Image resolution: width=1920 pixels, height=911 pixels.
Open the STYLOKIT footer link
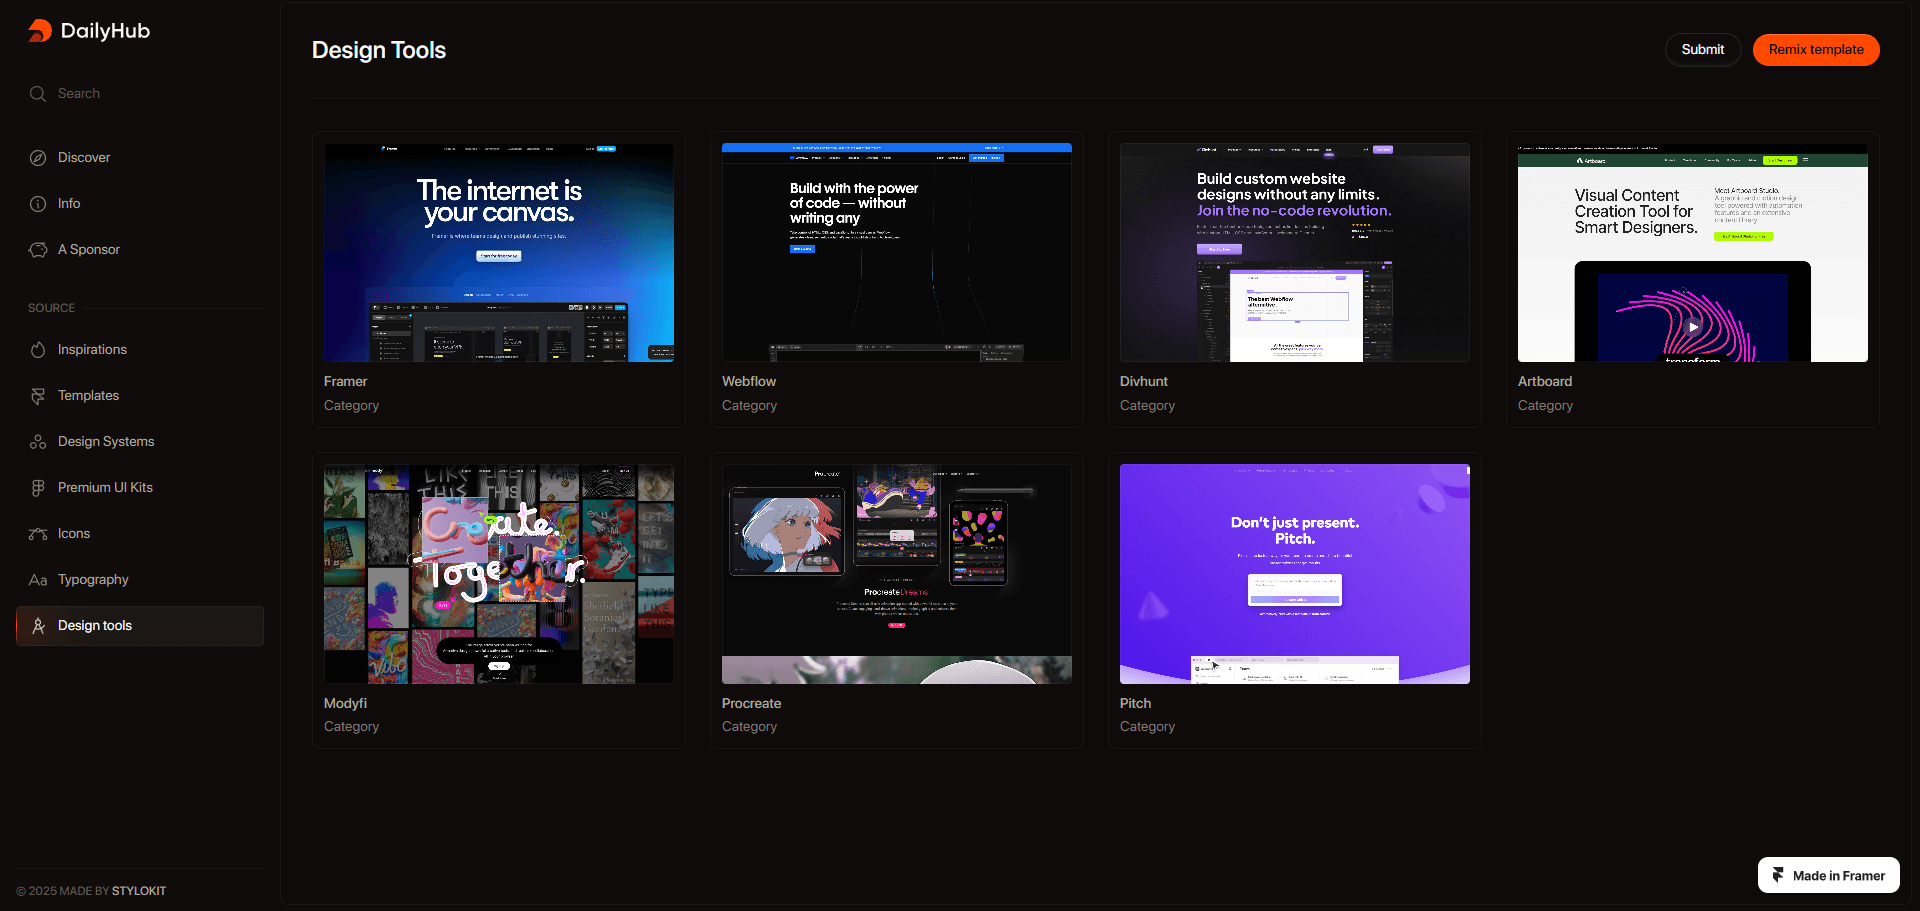[139, 891]
